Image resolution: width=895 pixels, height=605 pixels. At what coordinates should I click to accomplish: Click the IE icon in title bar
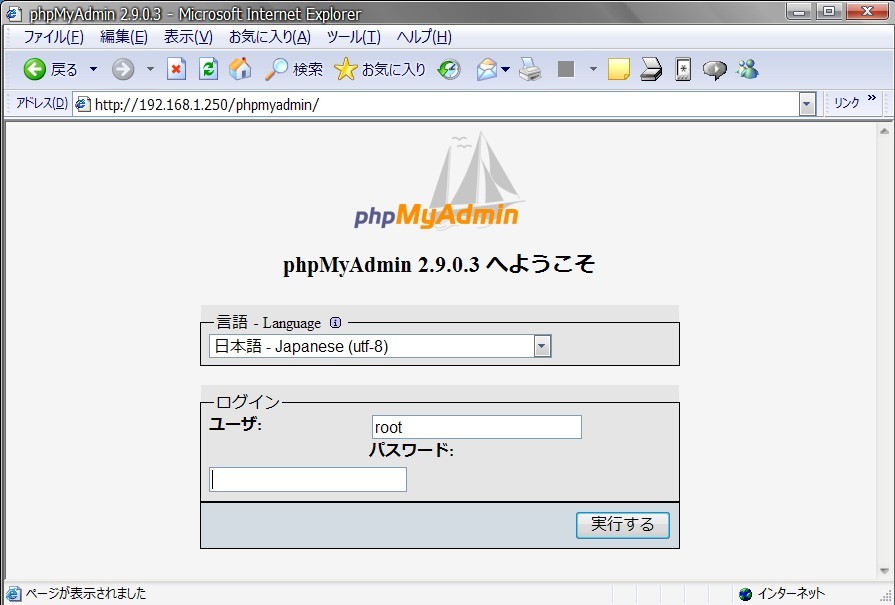(x=14, y=13)
